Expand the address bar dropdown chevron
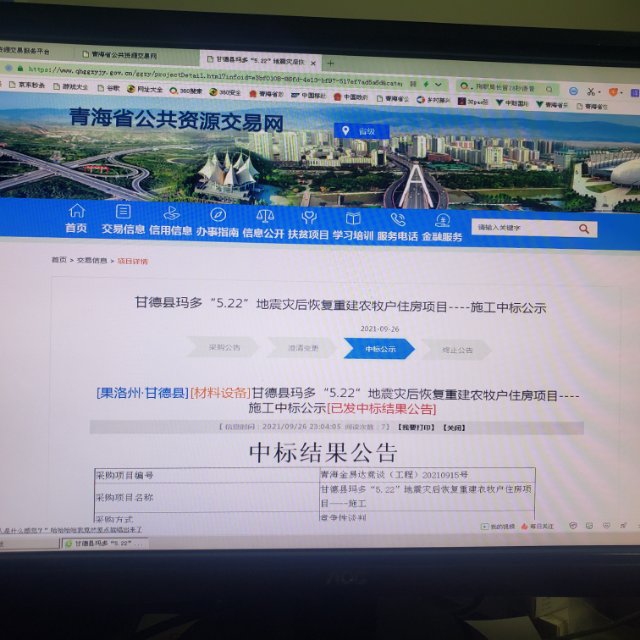The image size is (640, 640). (438, 84)
